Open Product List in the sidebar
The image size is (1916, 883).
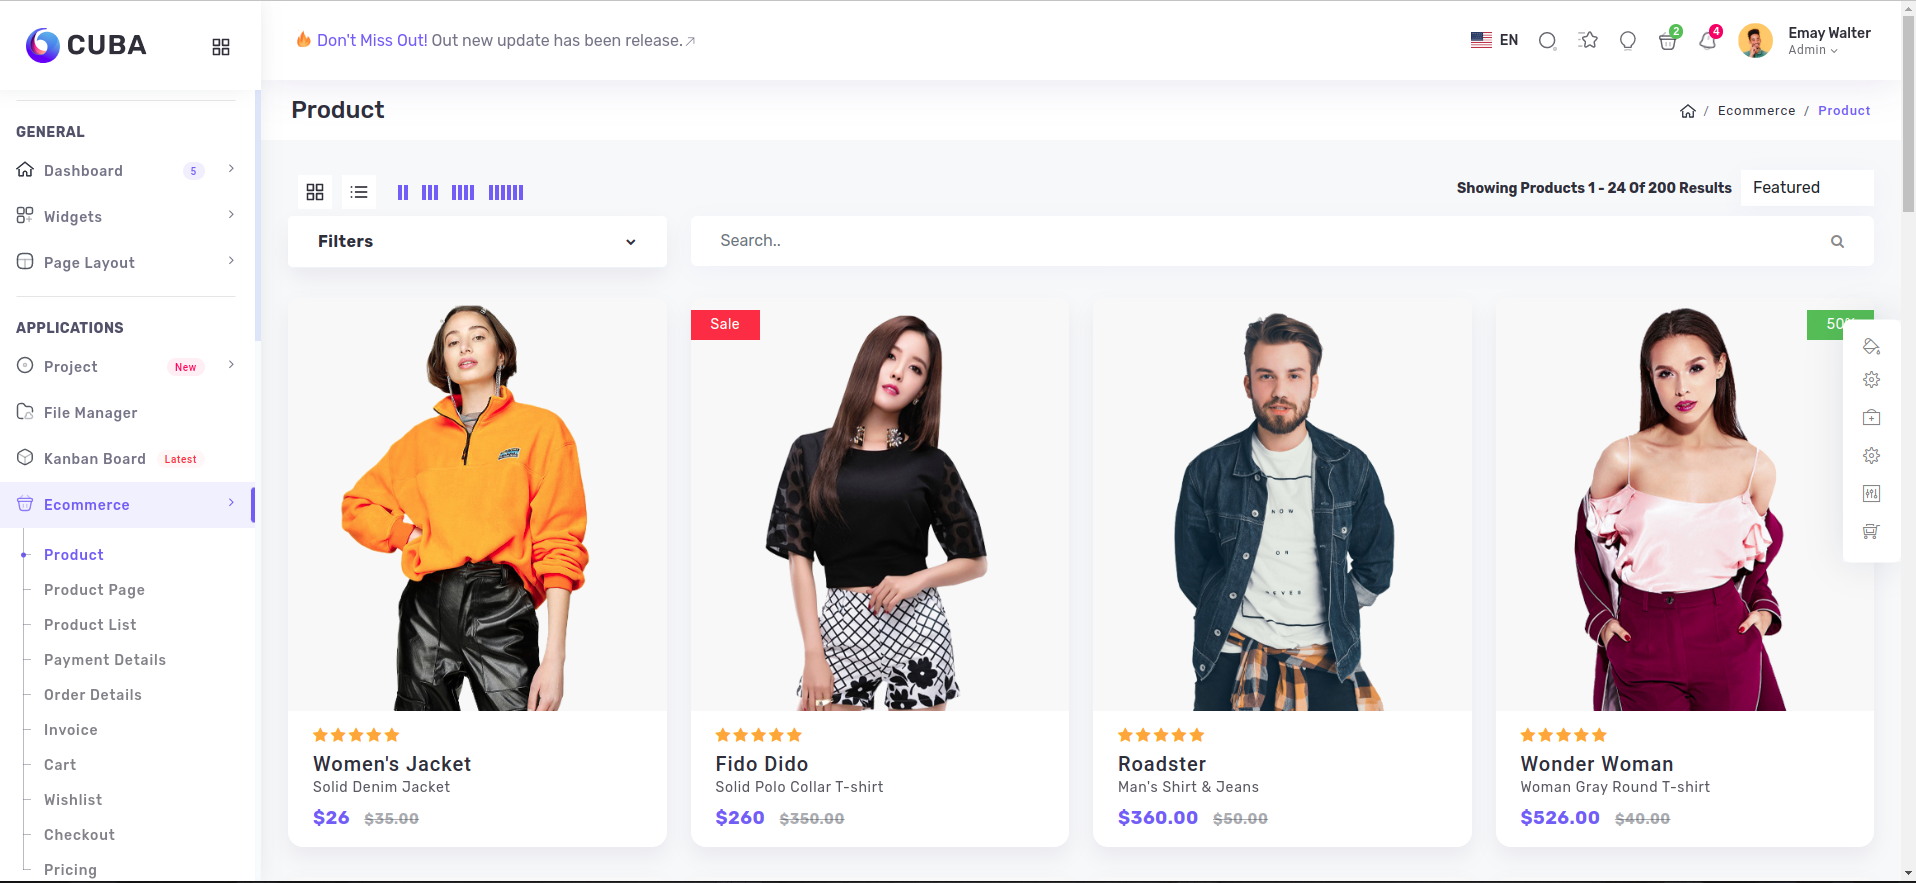tap(90, 625)
